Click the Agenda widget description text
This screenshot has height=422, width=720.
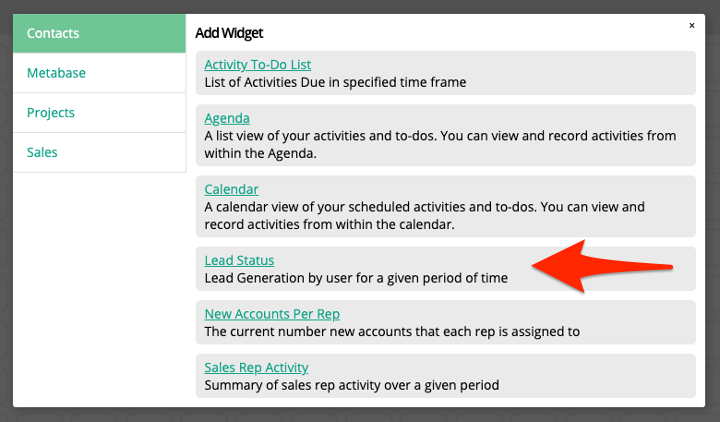440,144
